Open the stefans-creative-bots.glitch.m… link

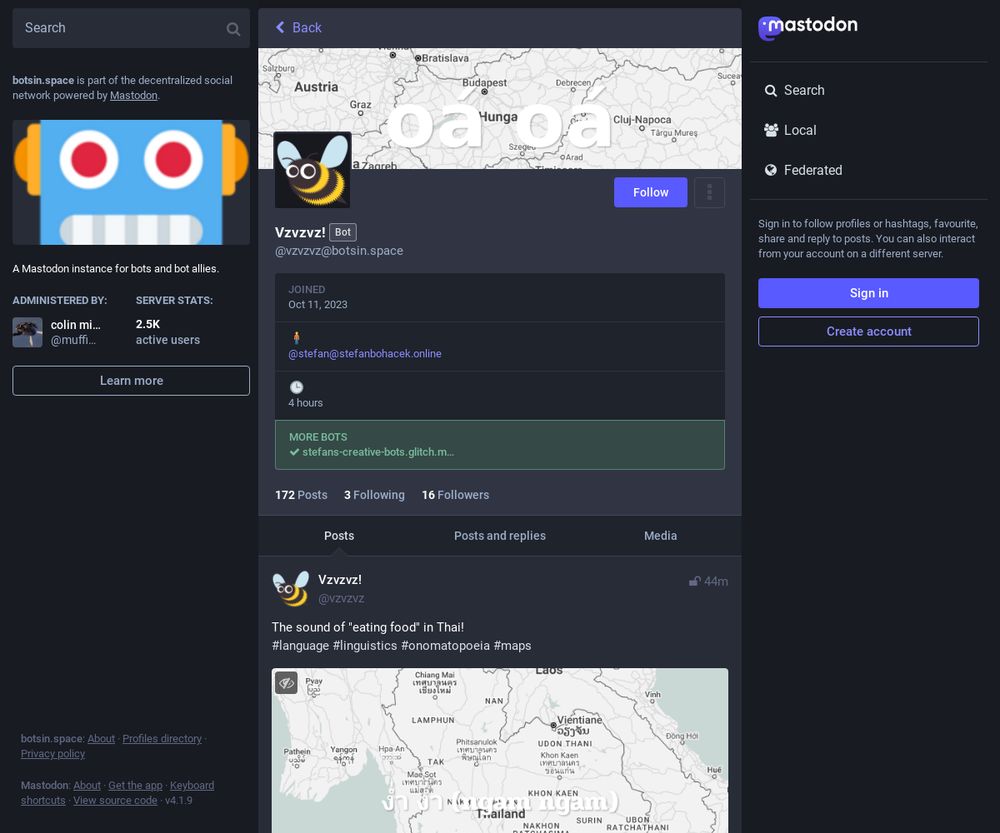(378, 452)
